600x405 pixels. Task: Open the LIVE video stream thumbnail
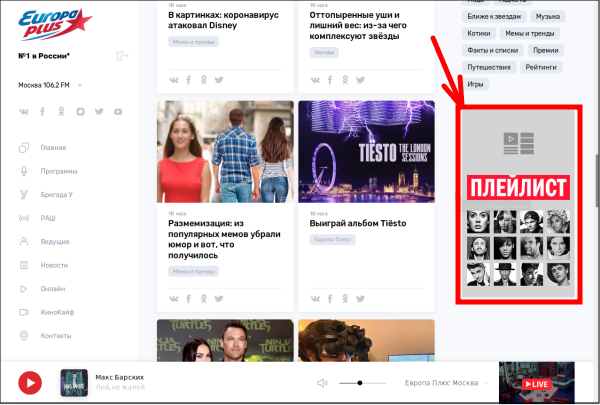(536, 382)
